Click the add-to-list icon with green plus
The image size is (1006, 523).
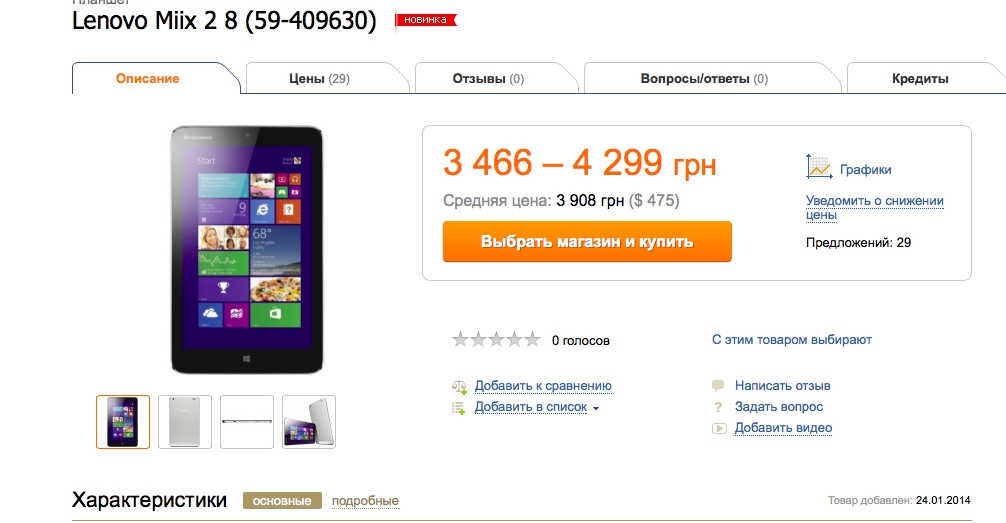[459, 407]
